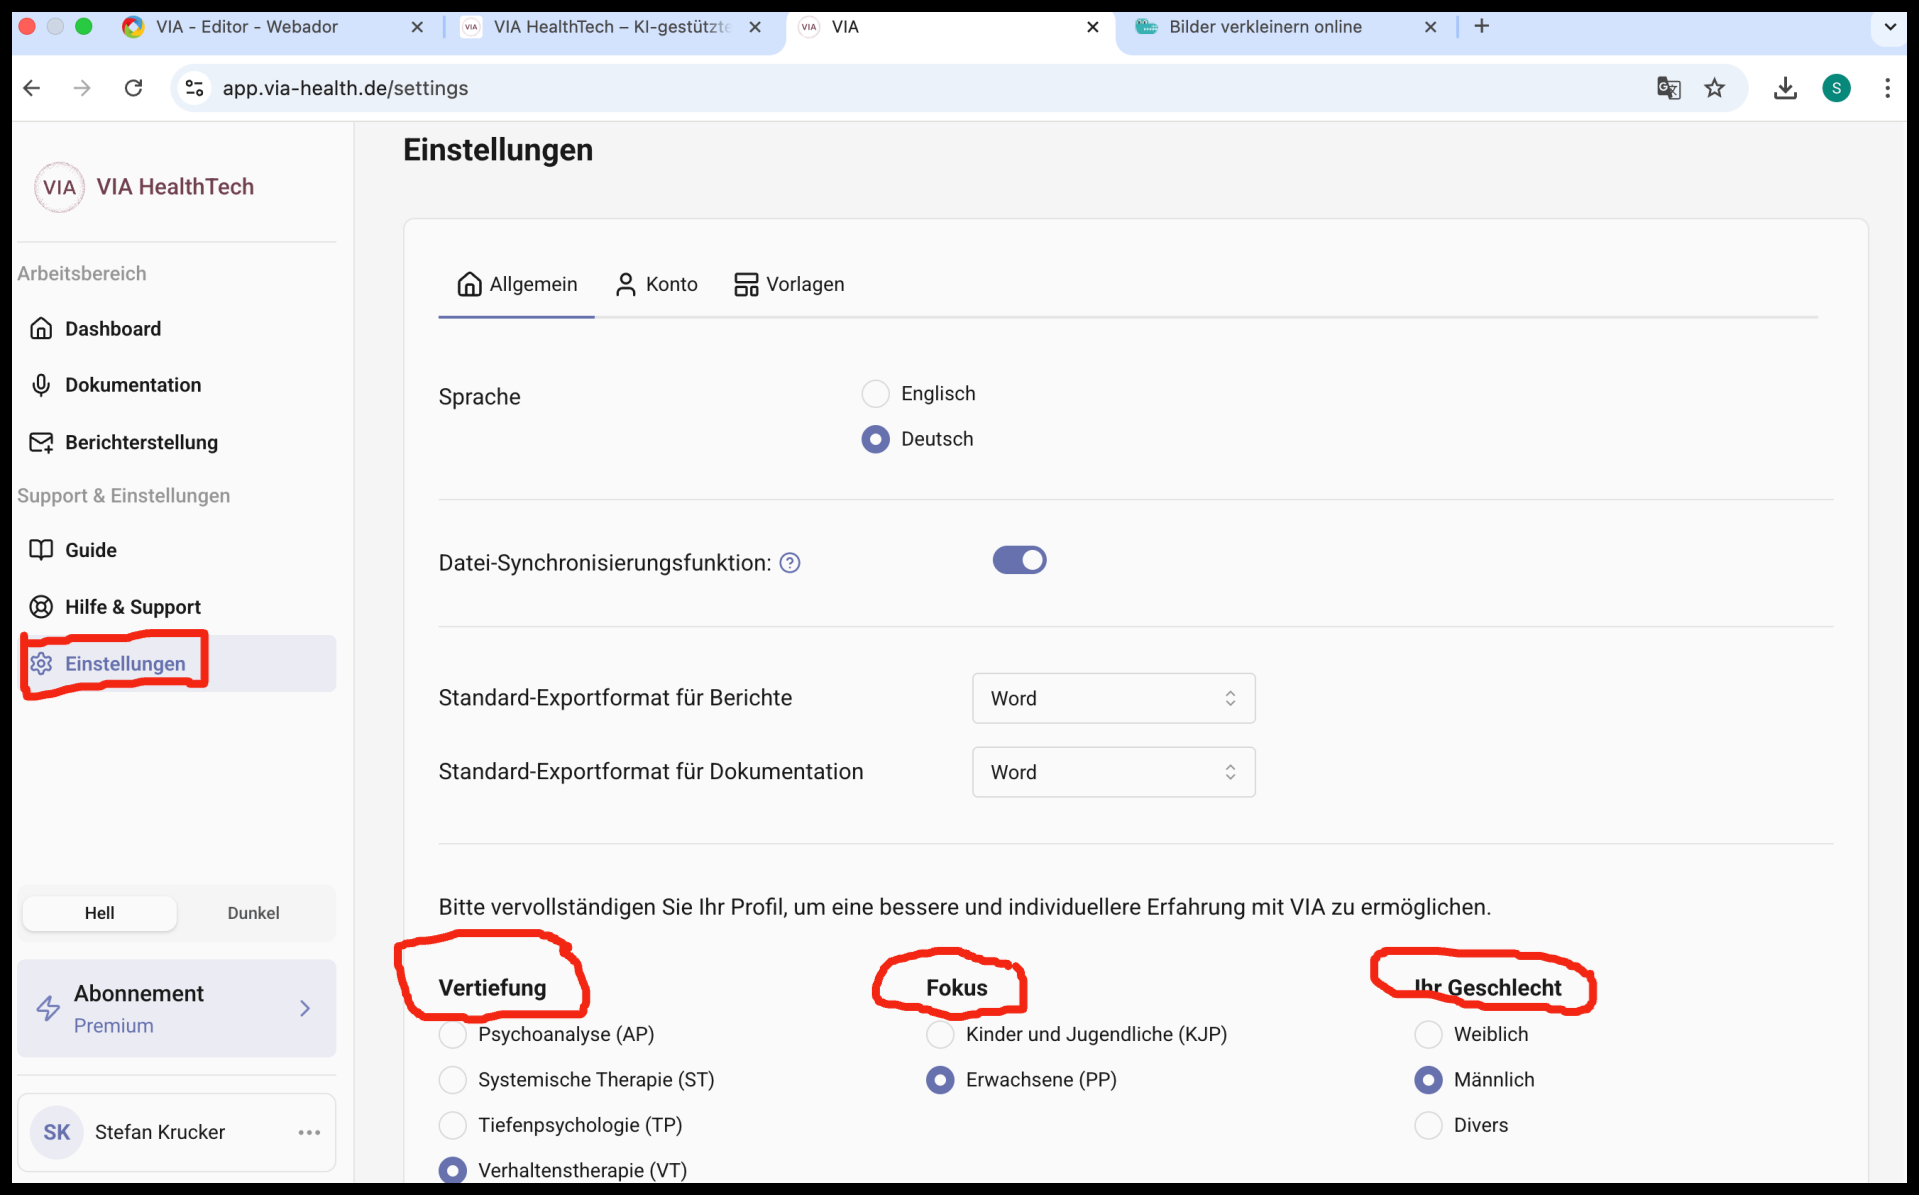Switch to the Vorlagen tab
Image resolution: width=1920 pixels, height=1195 pixels.
click(x=789, y=285)
